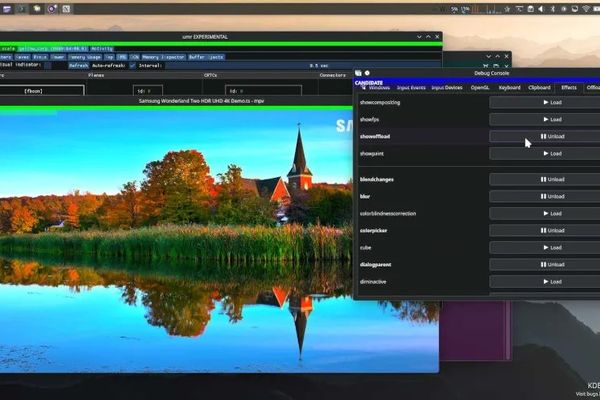Viewport: 600px width, 400px height.
Task: Select the Power tab in umr
Action: pyautogui.click(x=58, y=57)
